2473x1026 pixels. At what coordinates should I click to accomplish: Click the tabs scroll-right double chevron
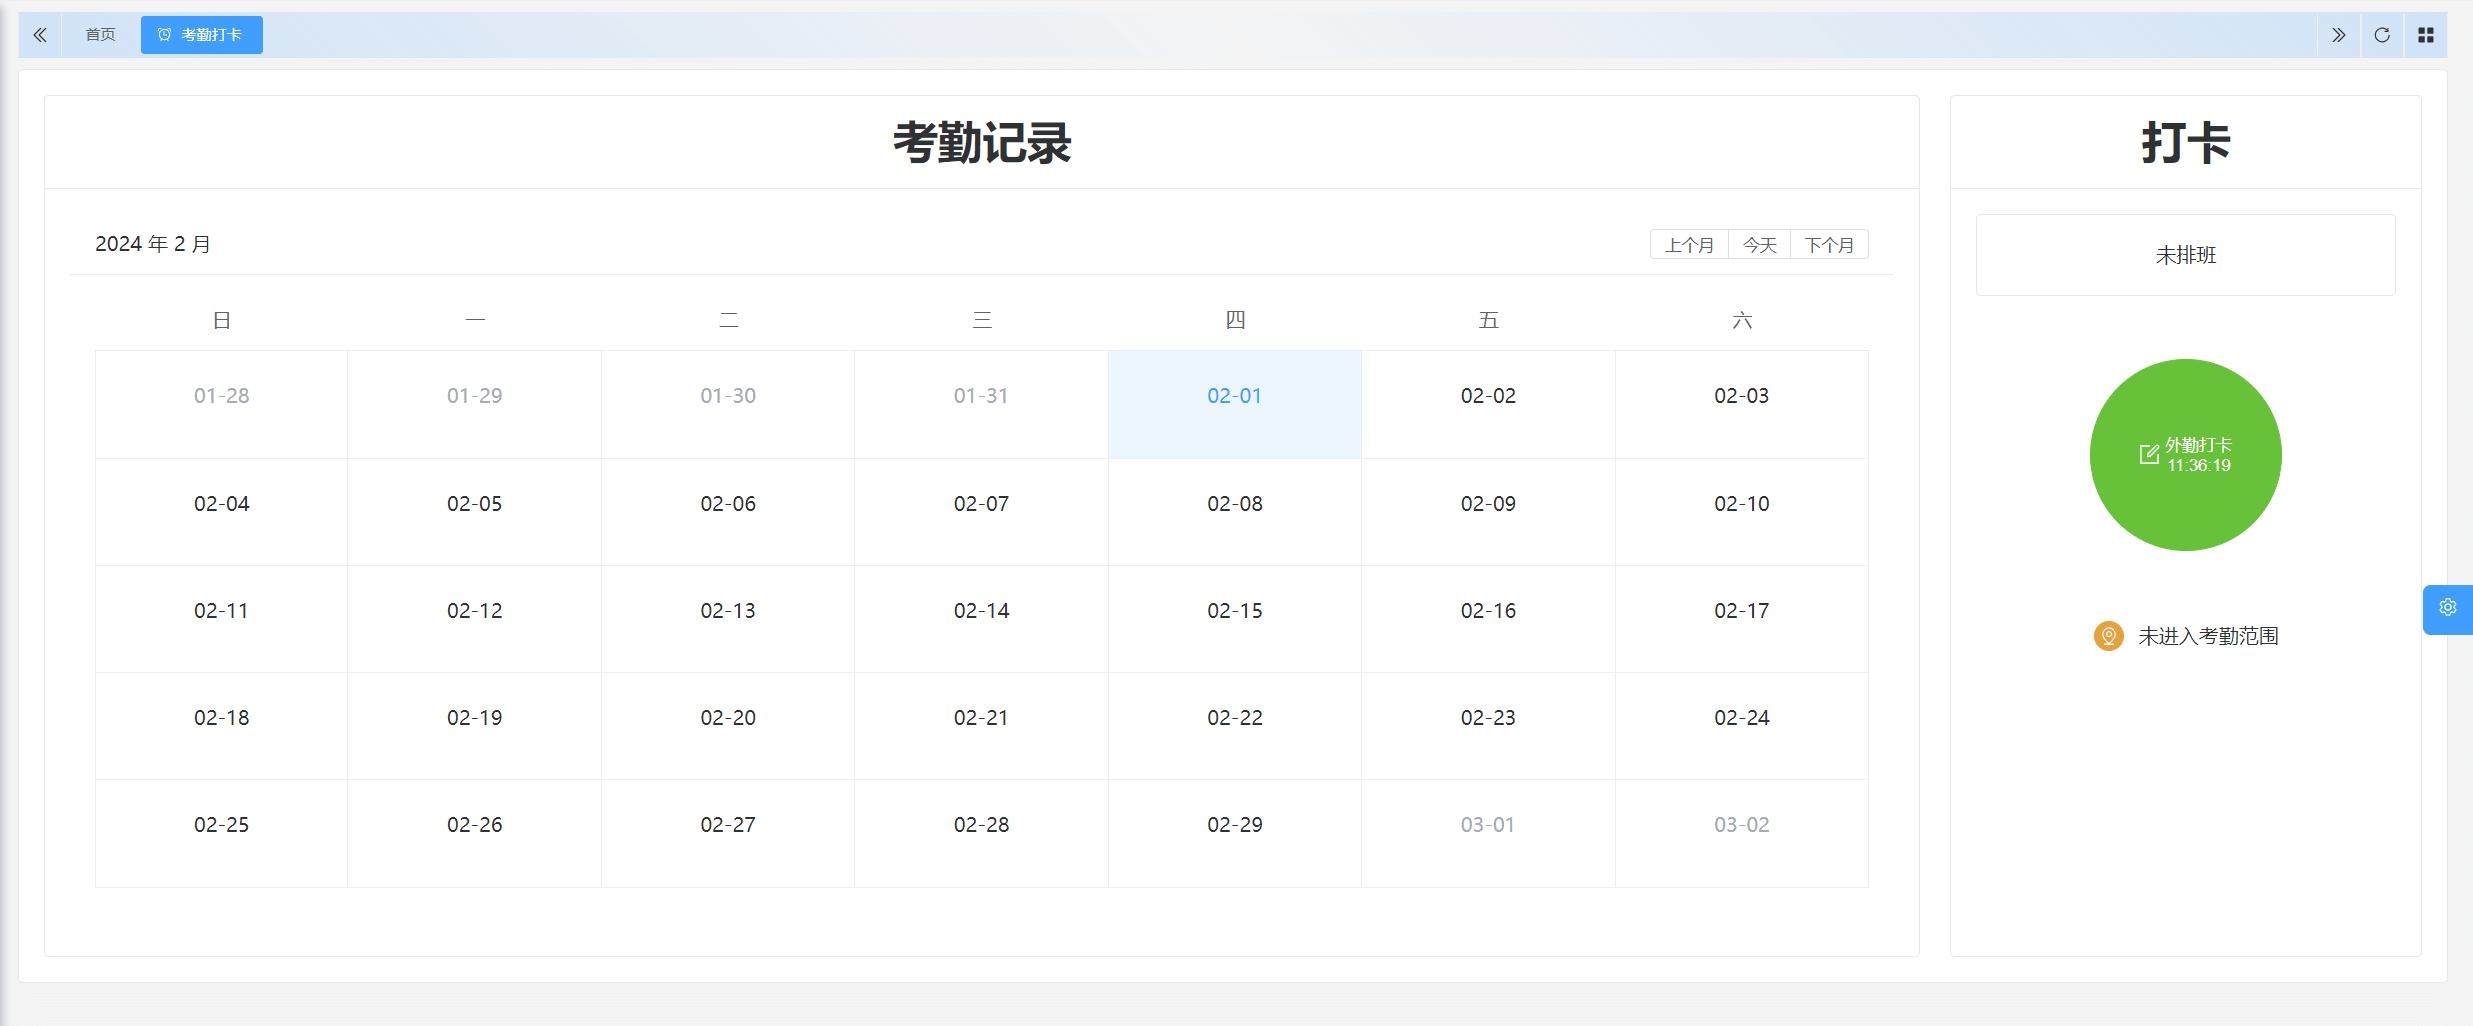(2338, 35)
